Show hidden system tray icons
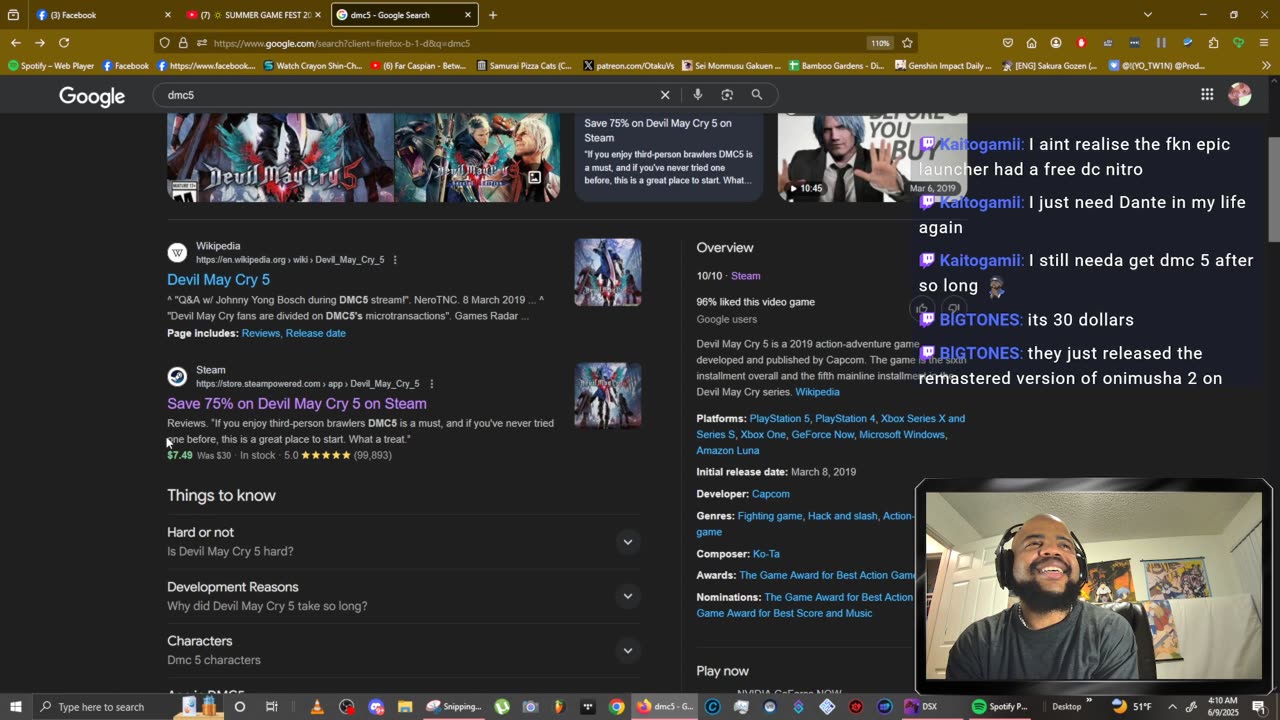This screenshot has height=720, width=1280. (x=1172, y=707)
